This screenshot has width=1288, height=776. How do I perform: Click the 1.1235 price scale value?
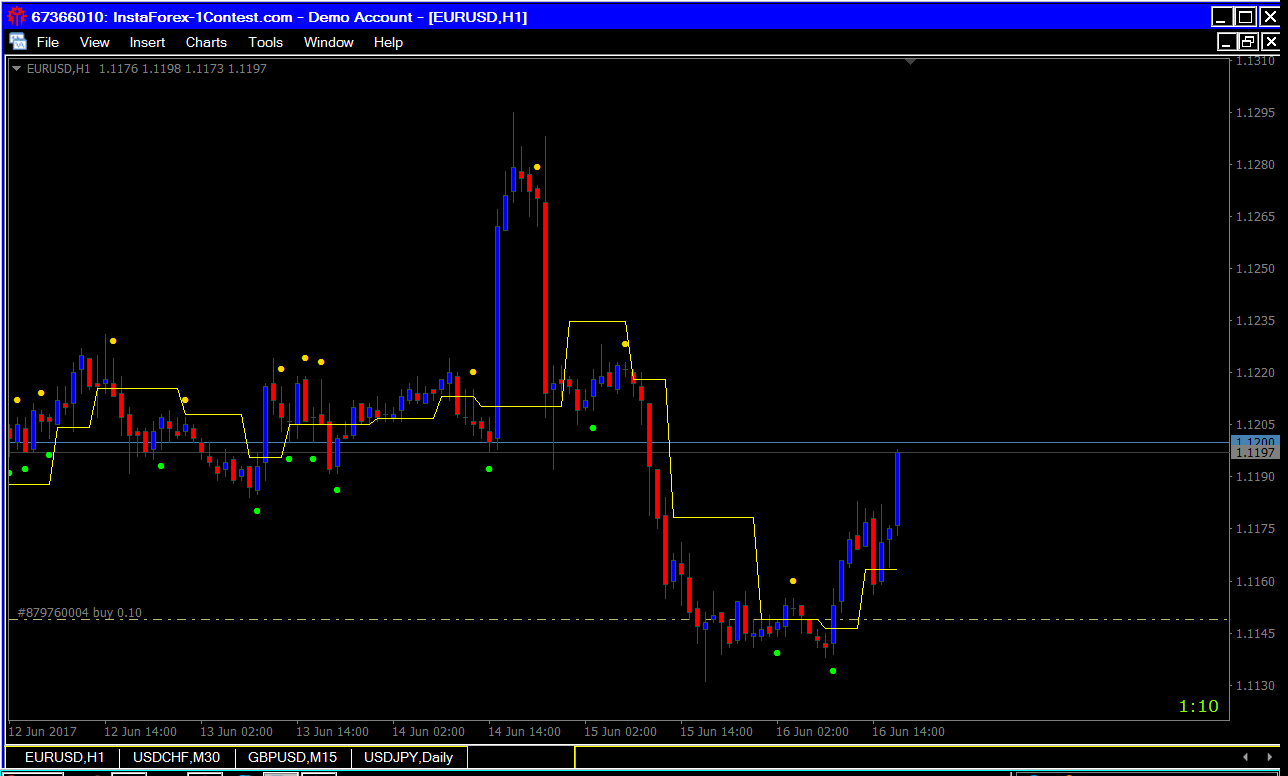click(x=1255, y=321)
